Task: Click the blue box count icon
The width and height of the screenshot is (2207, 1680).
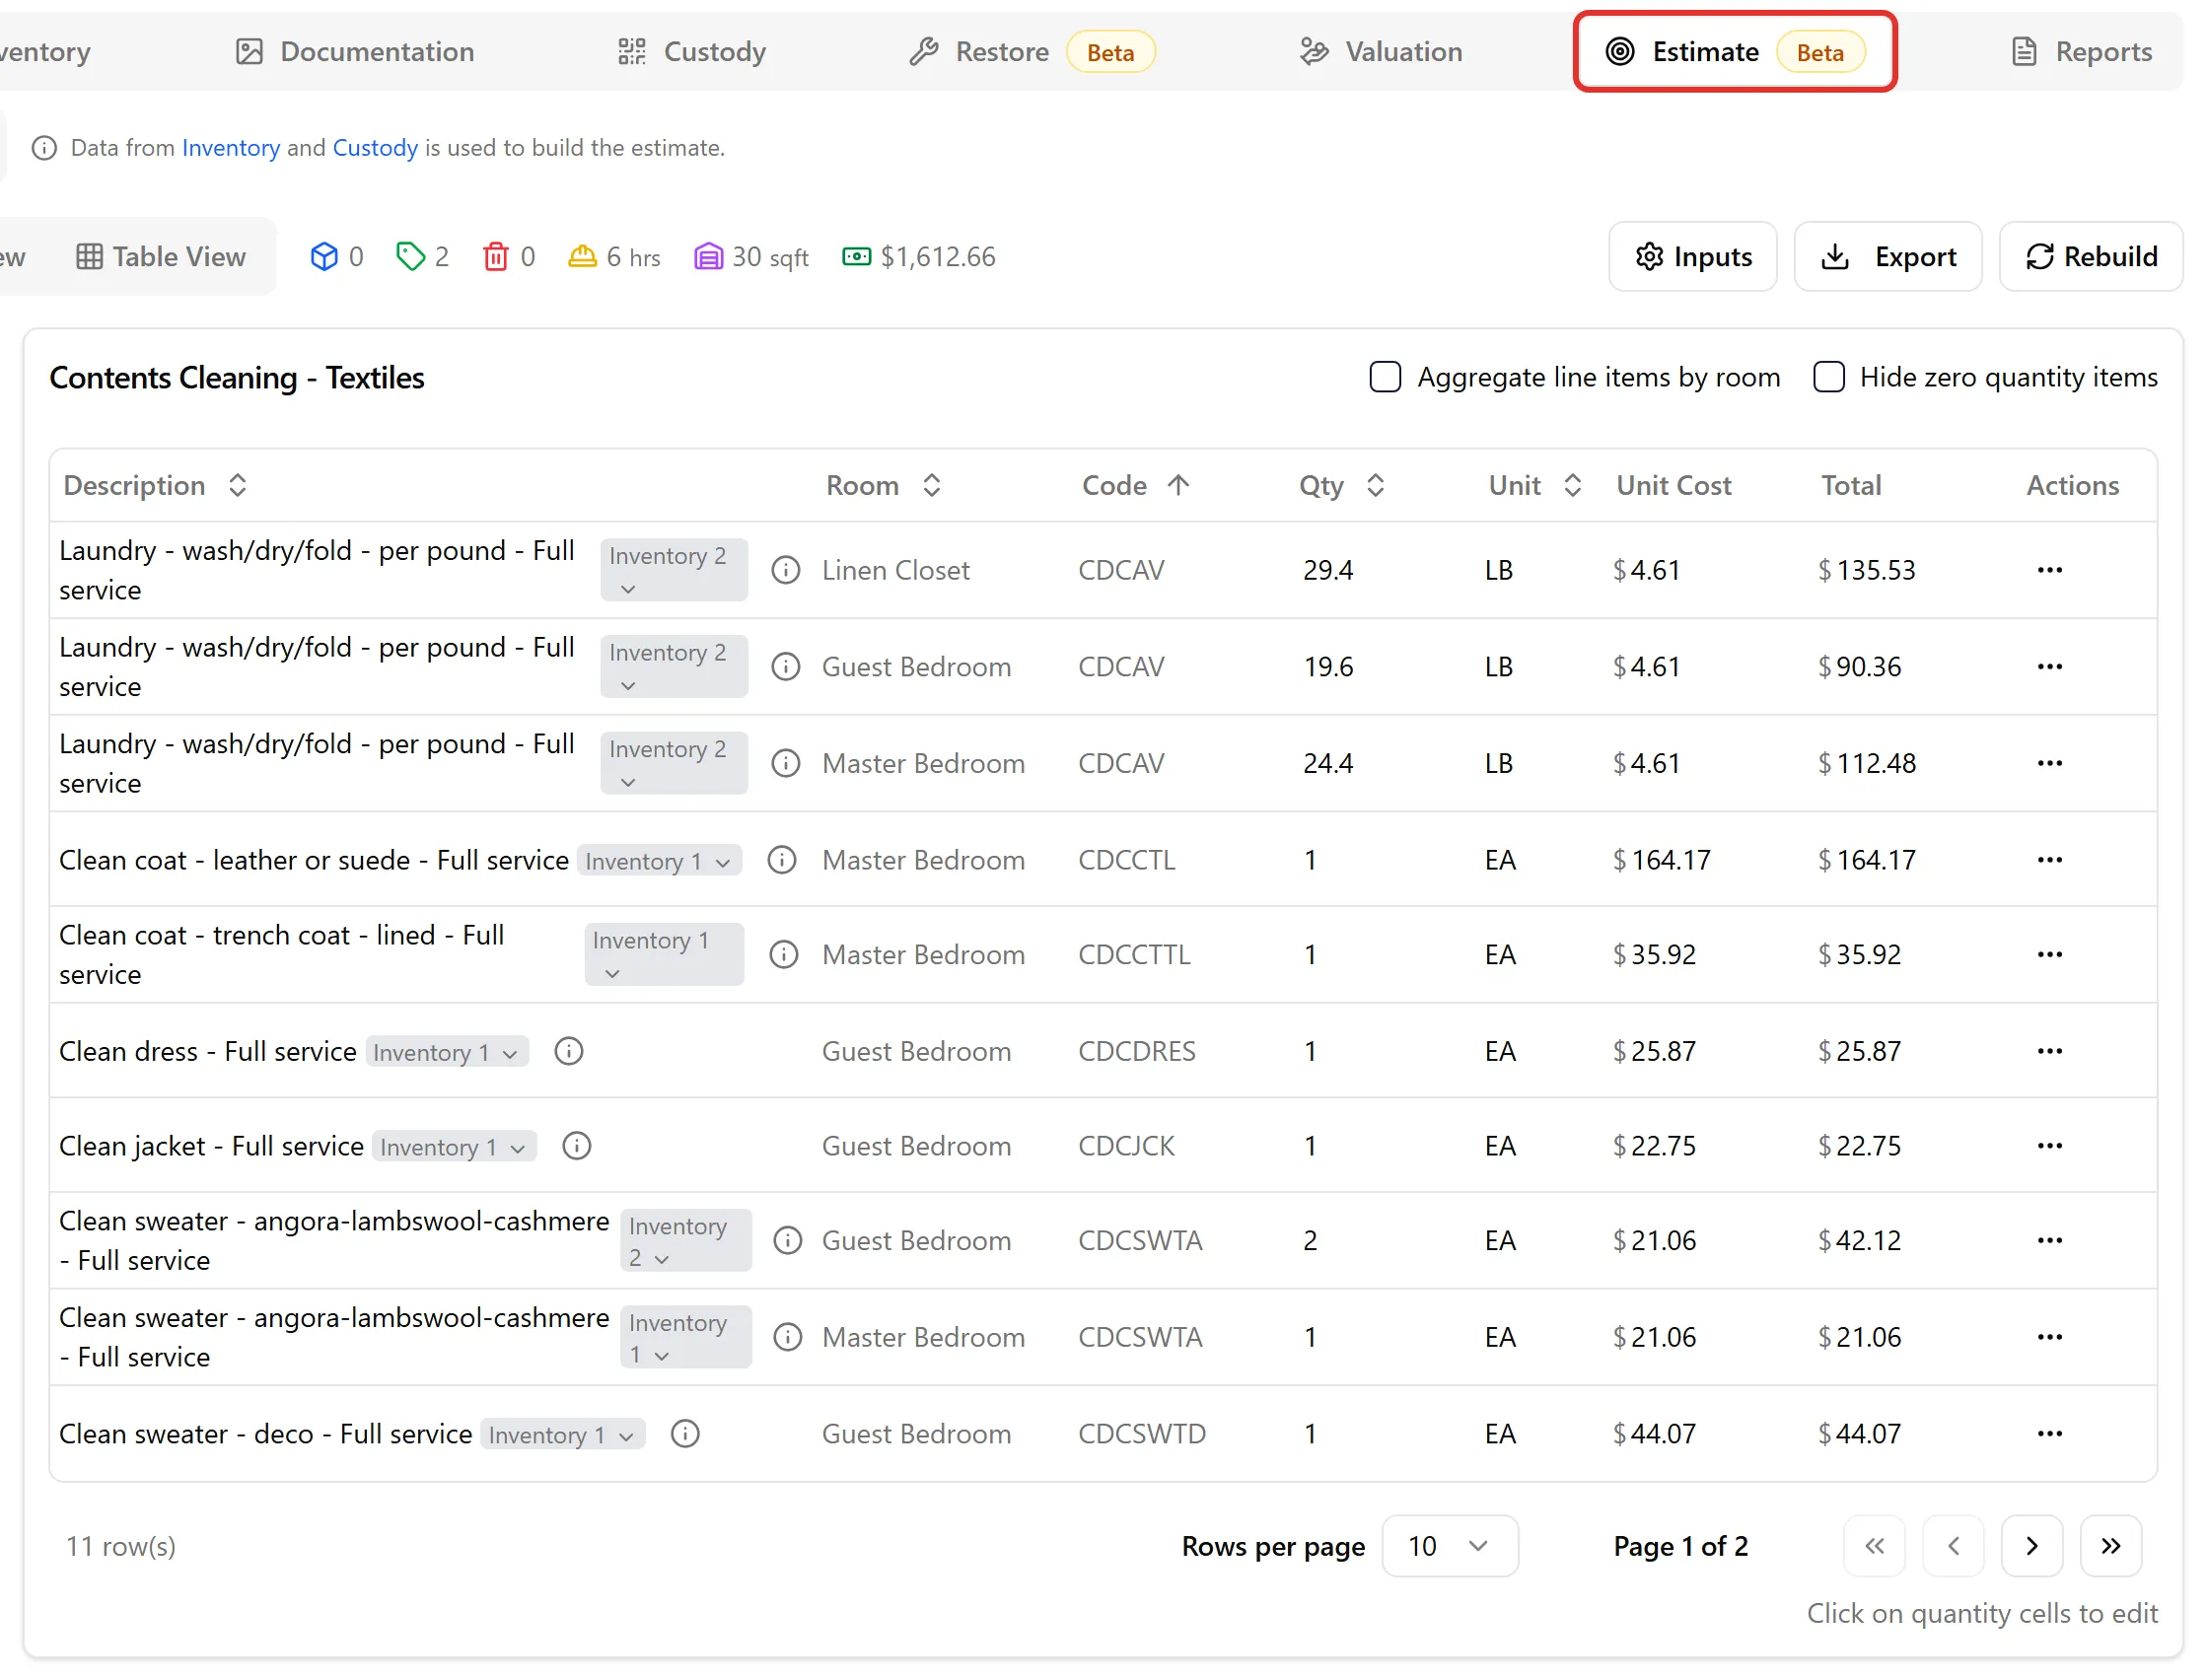Action: click(x=324, y=257)
